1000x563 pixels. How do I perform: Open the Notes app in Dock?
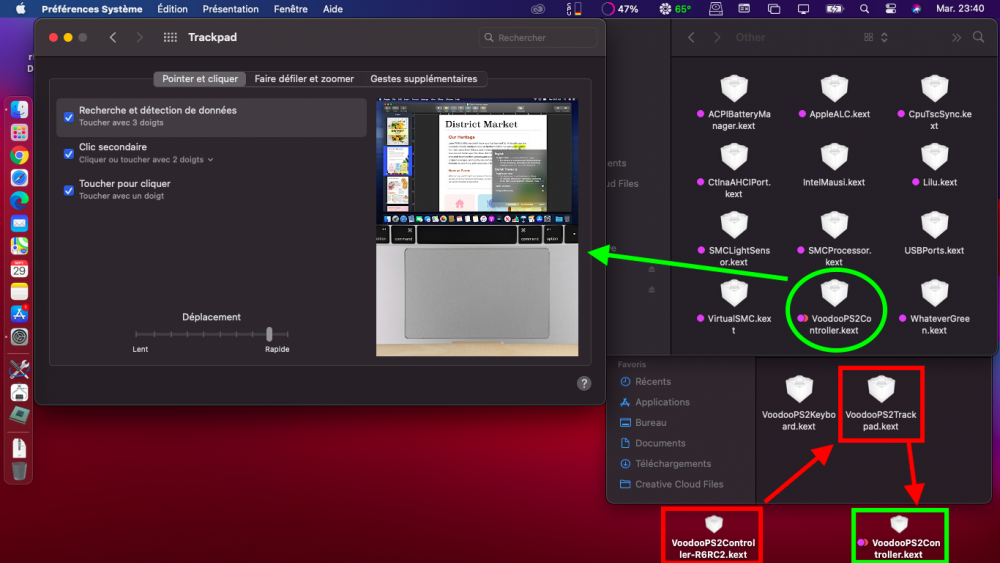pos(19,291)
